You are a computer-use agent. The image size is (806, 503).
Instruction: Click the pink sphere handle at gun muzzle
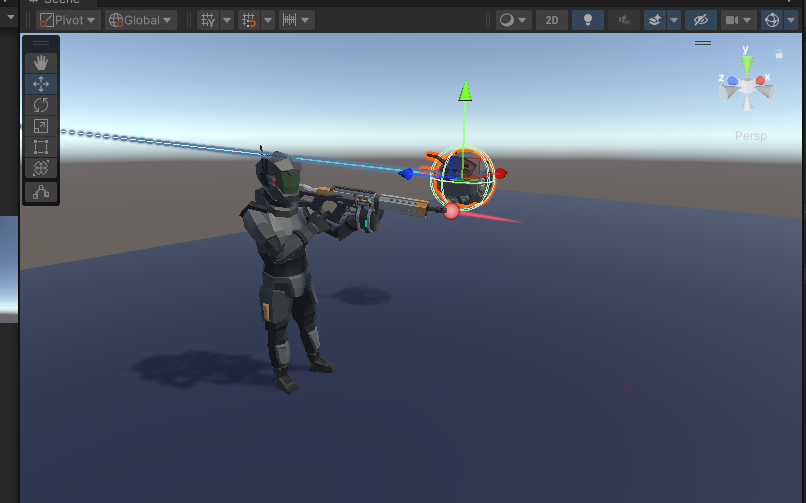pos(451,211)
